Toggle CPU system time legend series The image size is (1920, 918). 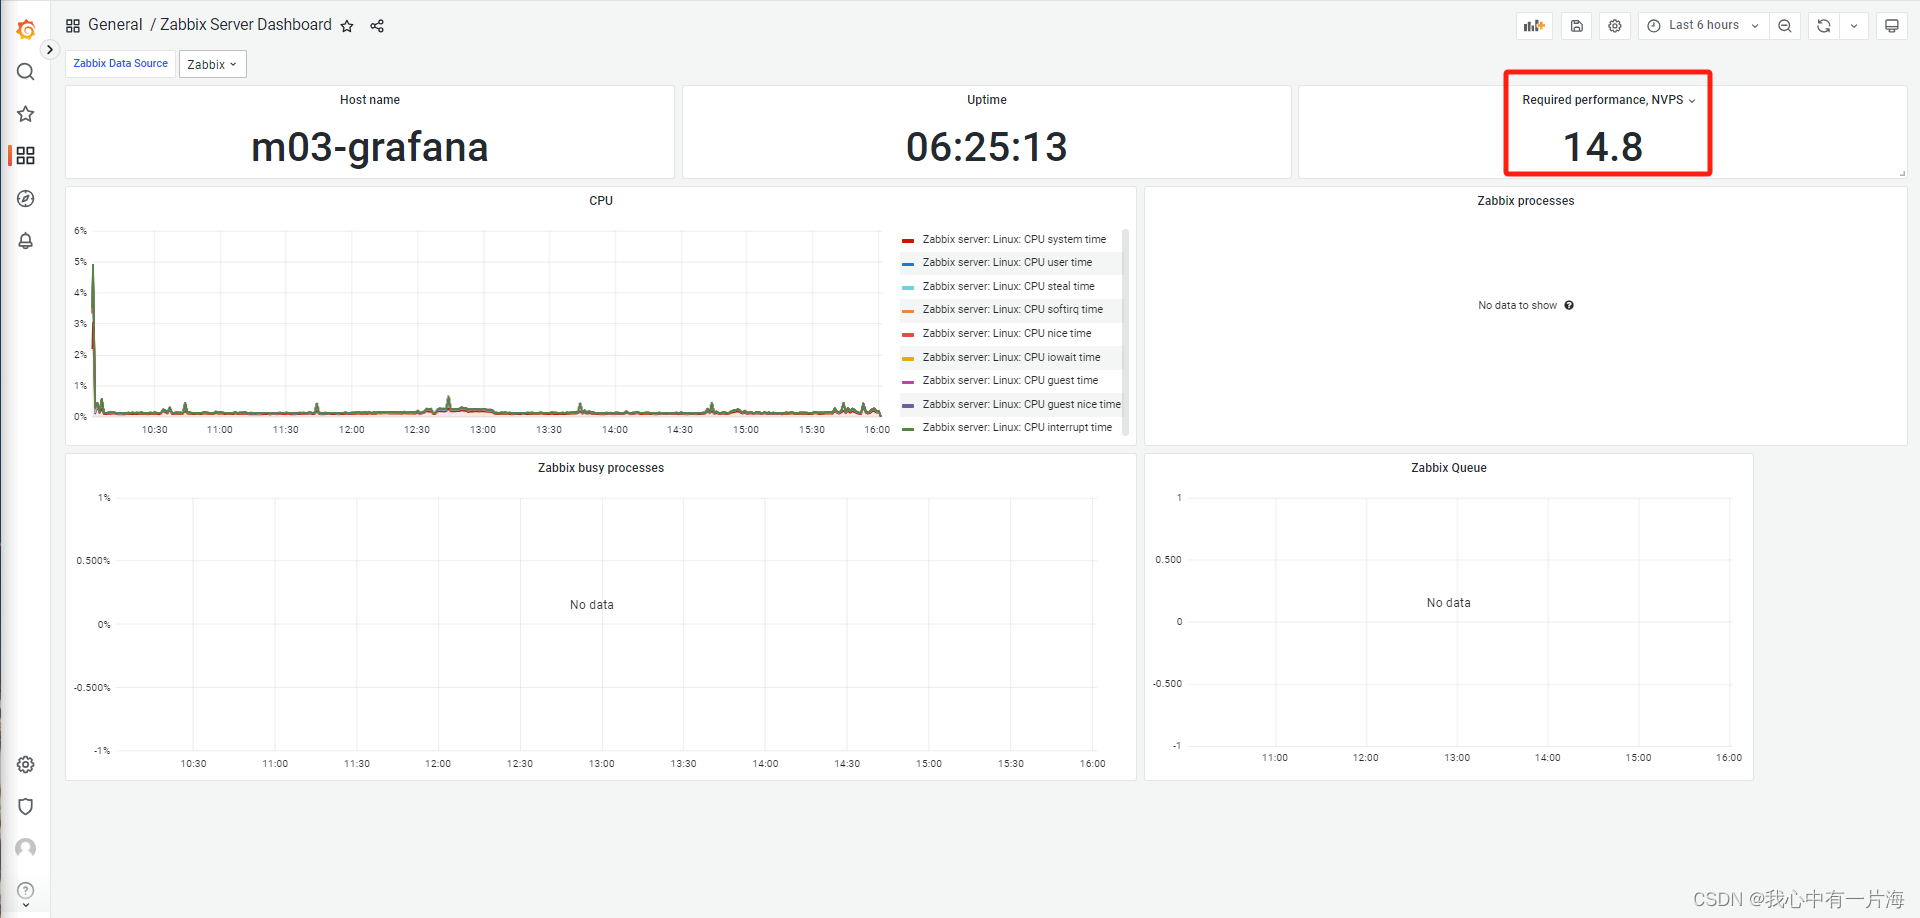click(1014, 240)
